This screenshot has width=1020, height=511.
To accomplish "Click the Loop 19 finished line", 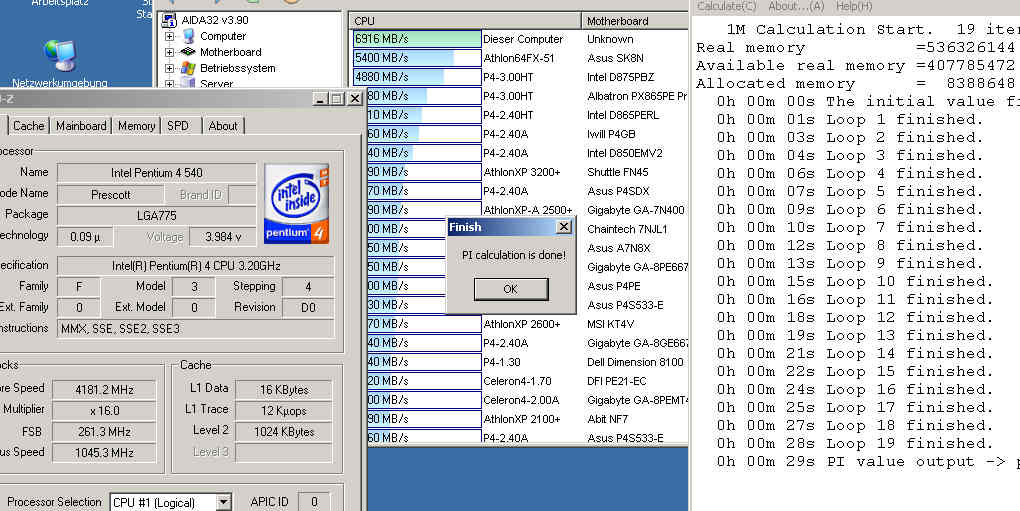I will point(855,443).
